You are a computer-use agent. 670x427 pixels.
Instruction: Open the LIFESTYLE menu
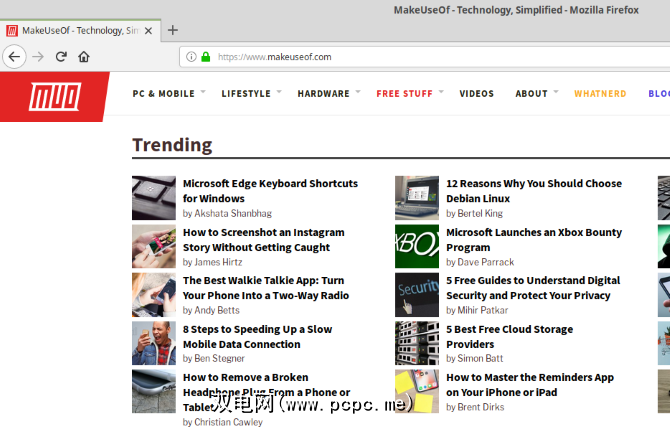(x=246, y=94)
